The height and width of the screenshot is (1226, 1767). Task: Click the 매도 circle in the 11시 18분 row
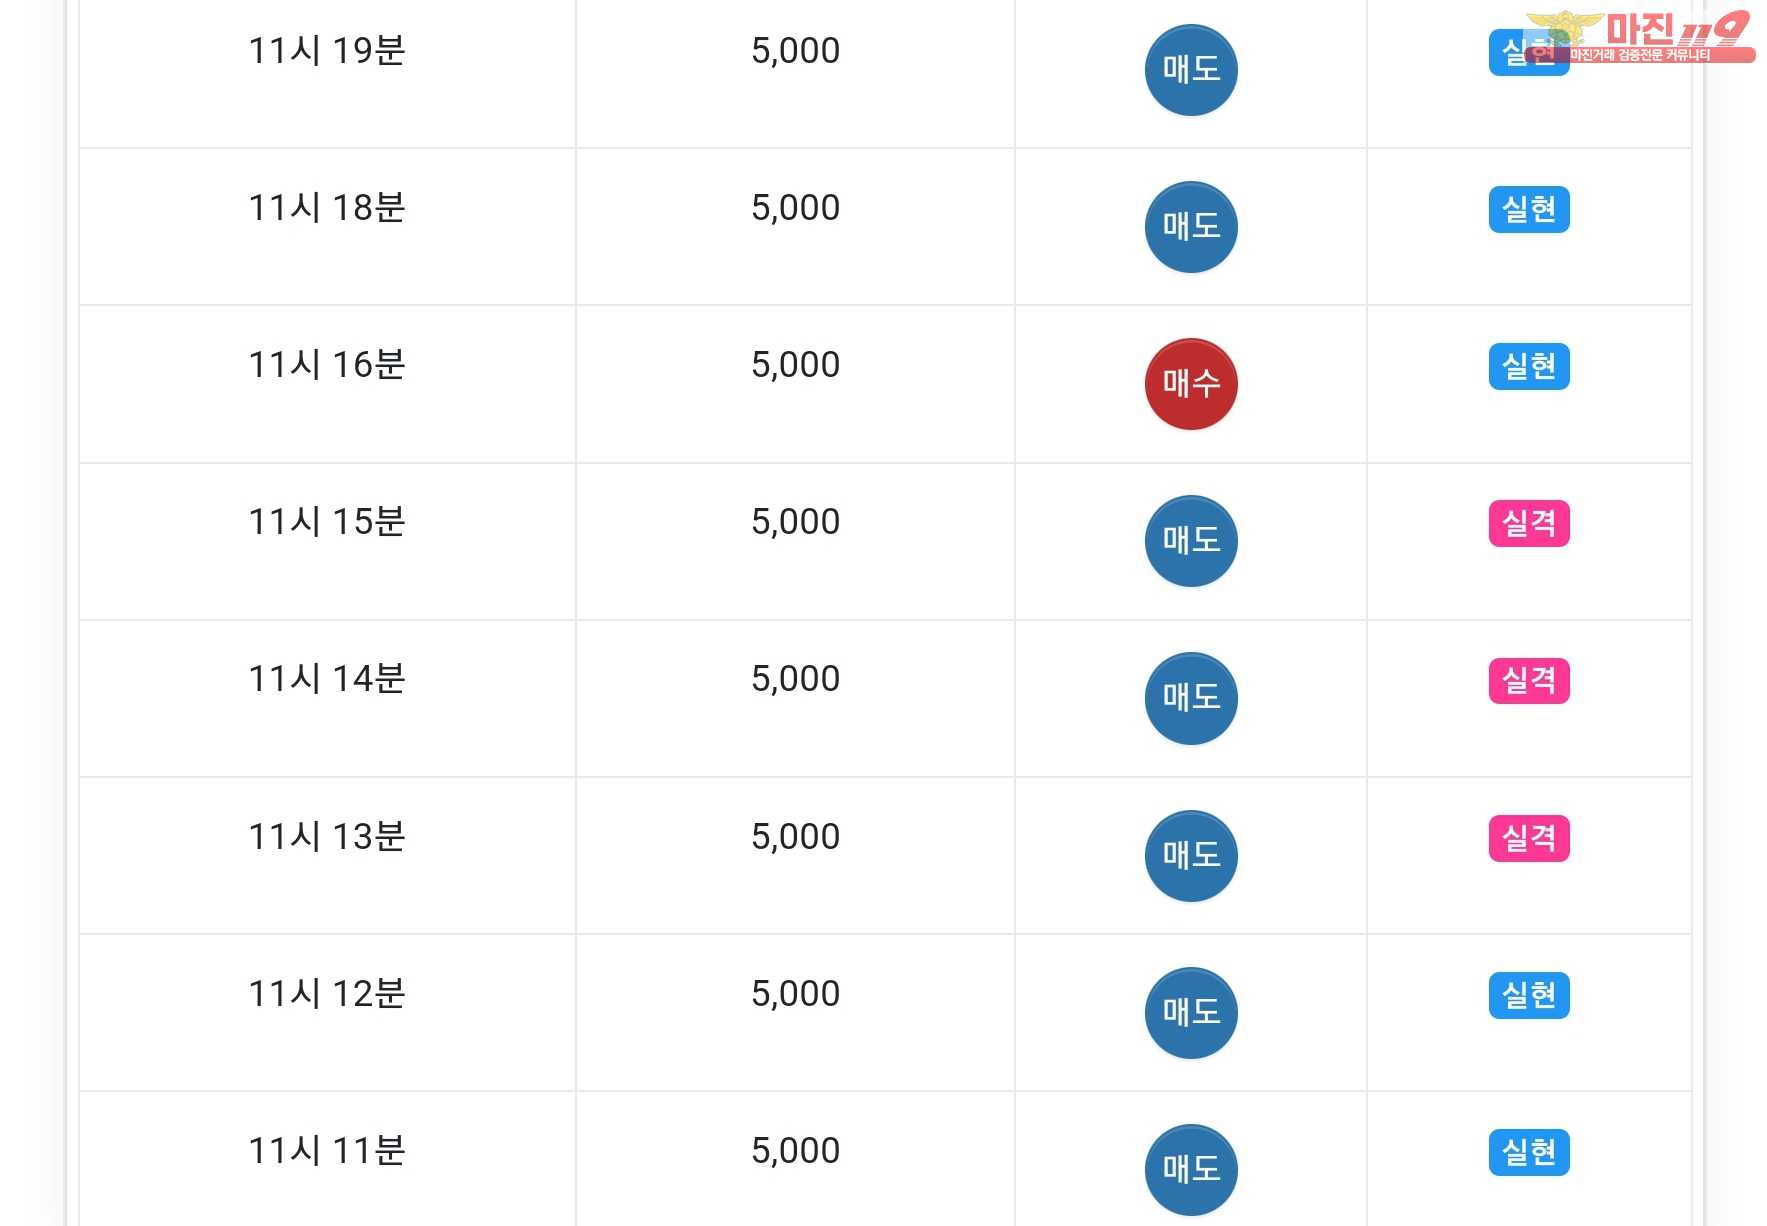1190,227
